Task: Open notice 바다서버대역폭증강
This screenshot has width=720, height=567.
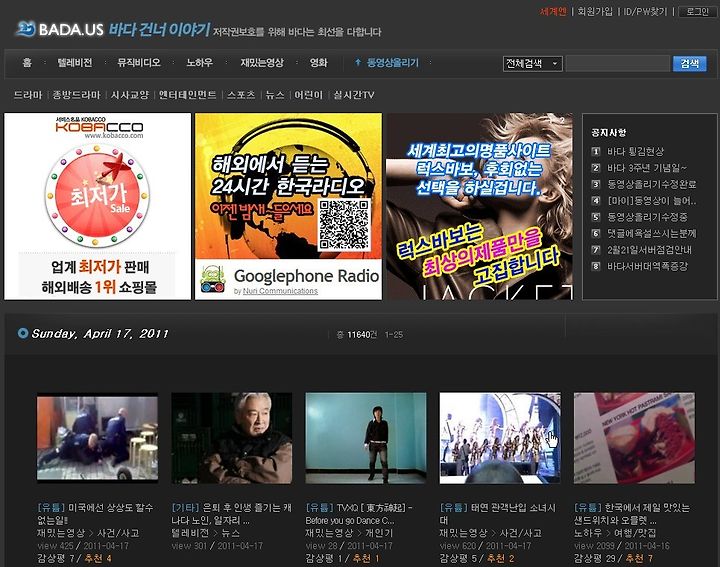Action: click(647, 266)
